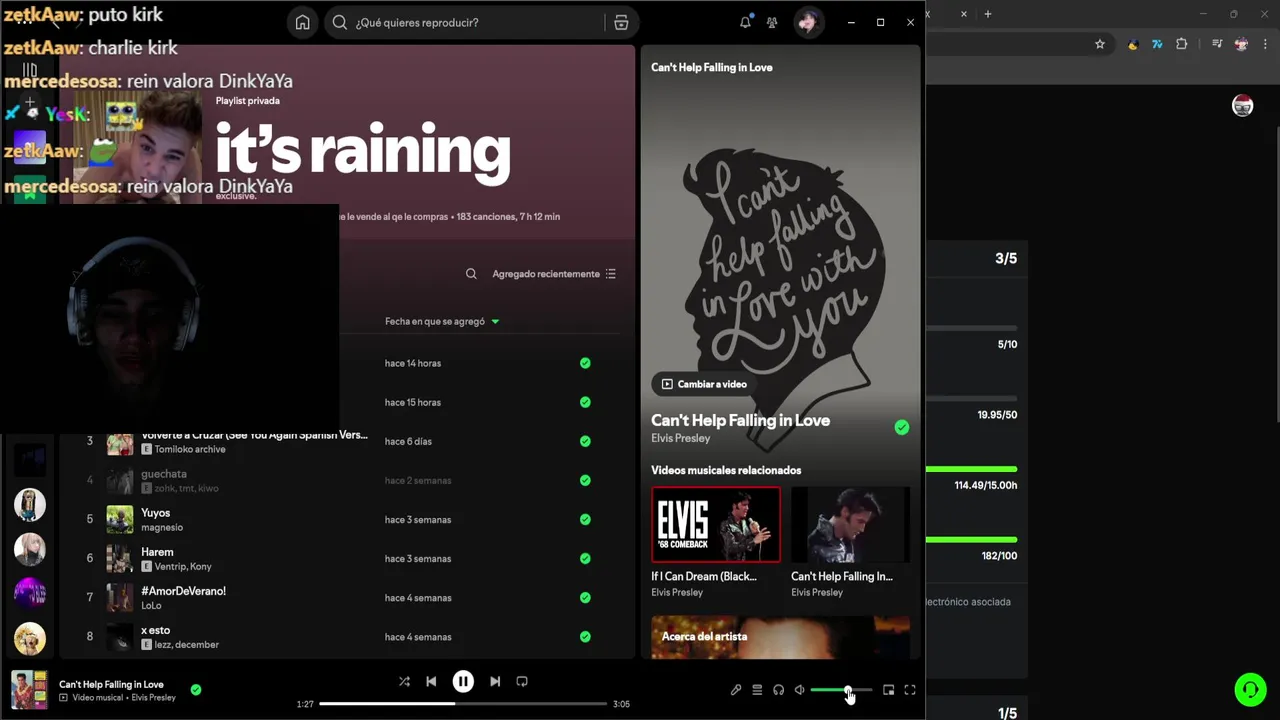
Task: Open Friend Activity icon next to the bell
Action: 772,22
